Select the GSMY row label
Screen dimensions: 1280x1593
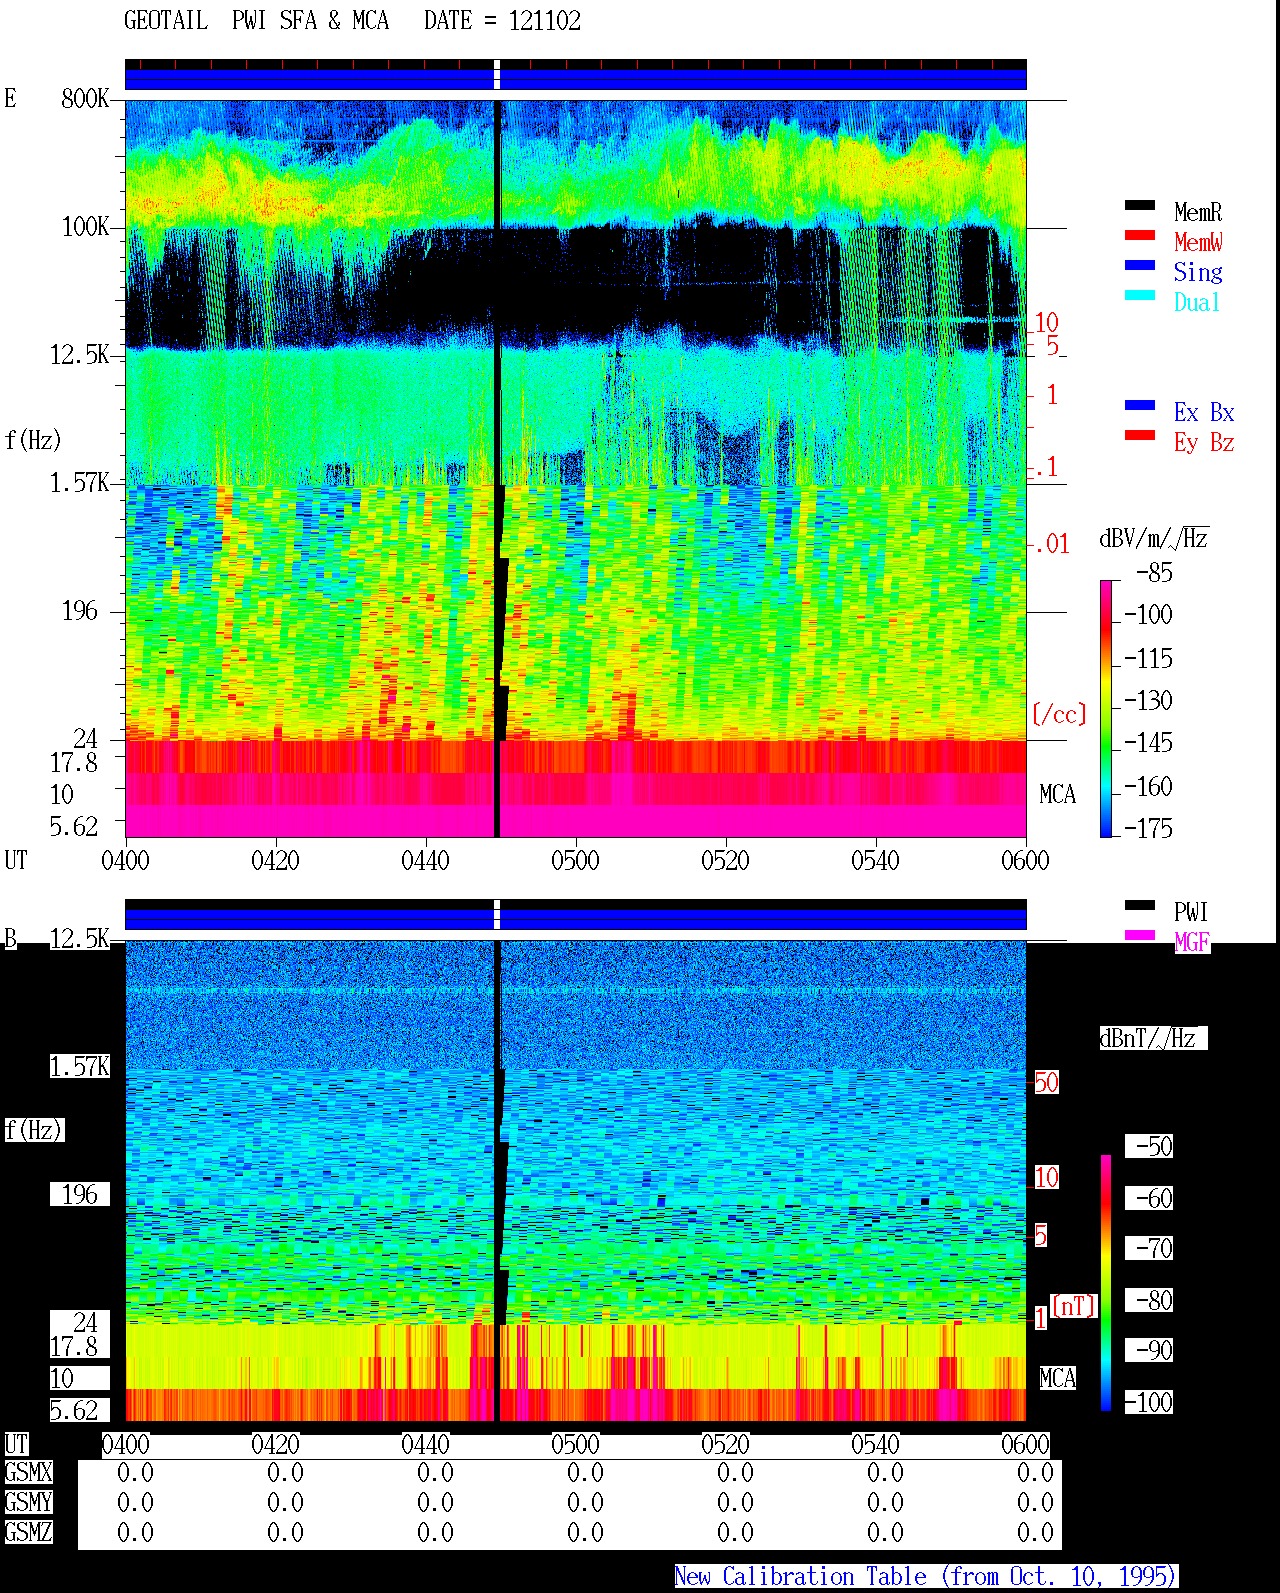[28, 1502]
